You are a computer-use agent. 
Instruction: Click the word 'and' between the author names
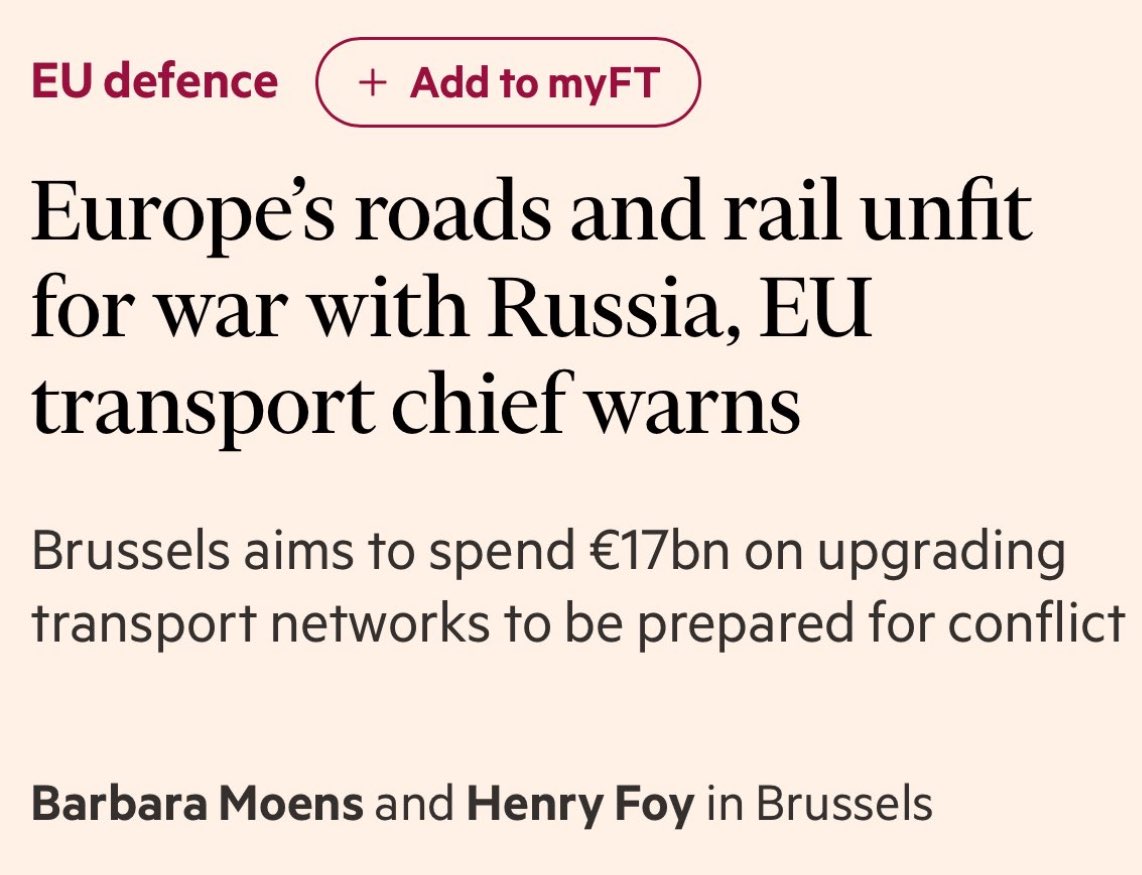(x=414, y=804)
